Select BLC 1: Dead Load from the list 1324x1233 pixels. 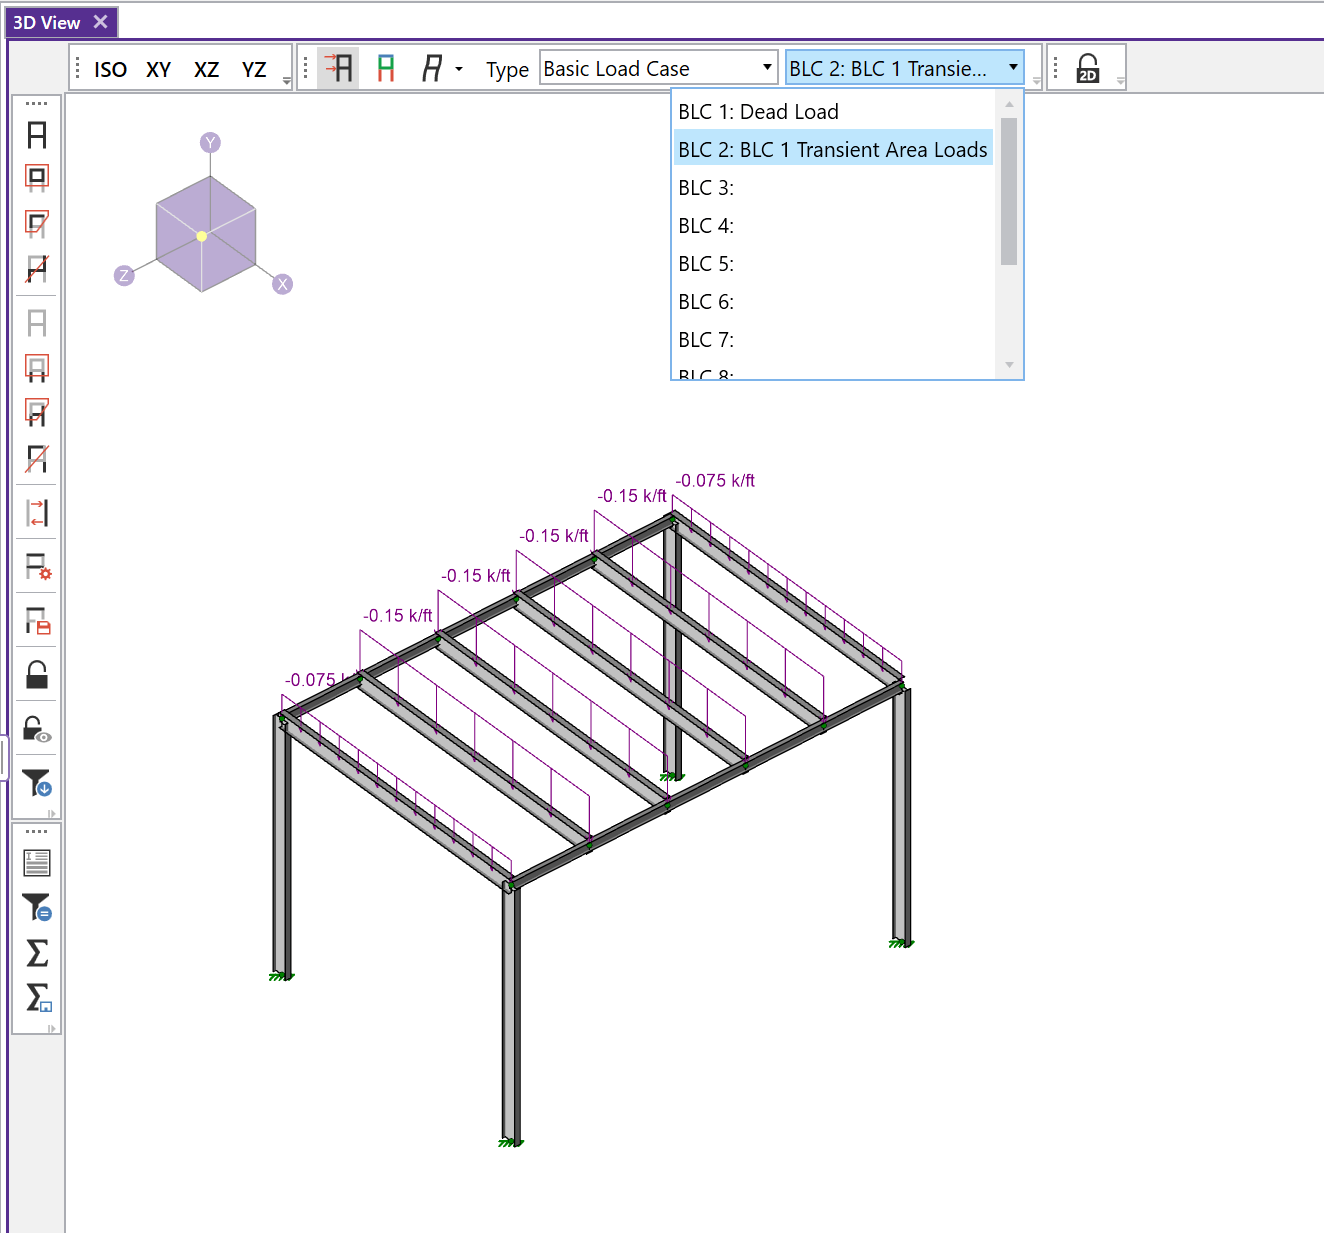pyautogui.click(x=757, y=111)
